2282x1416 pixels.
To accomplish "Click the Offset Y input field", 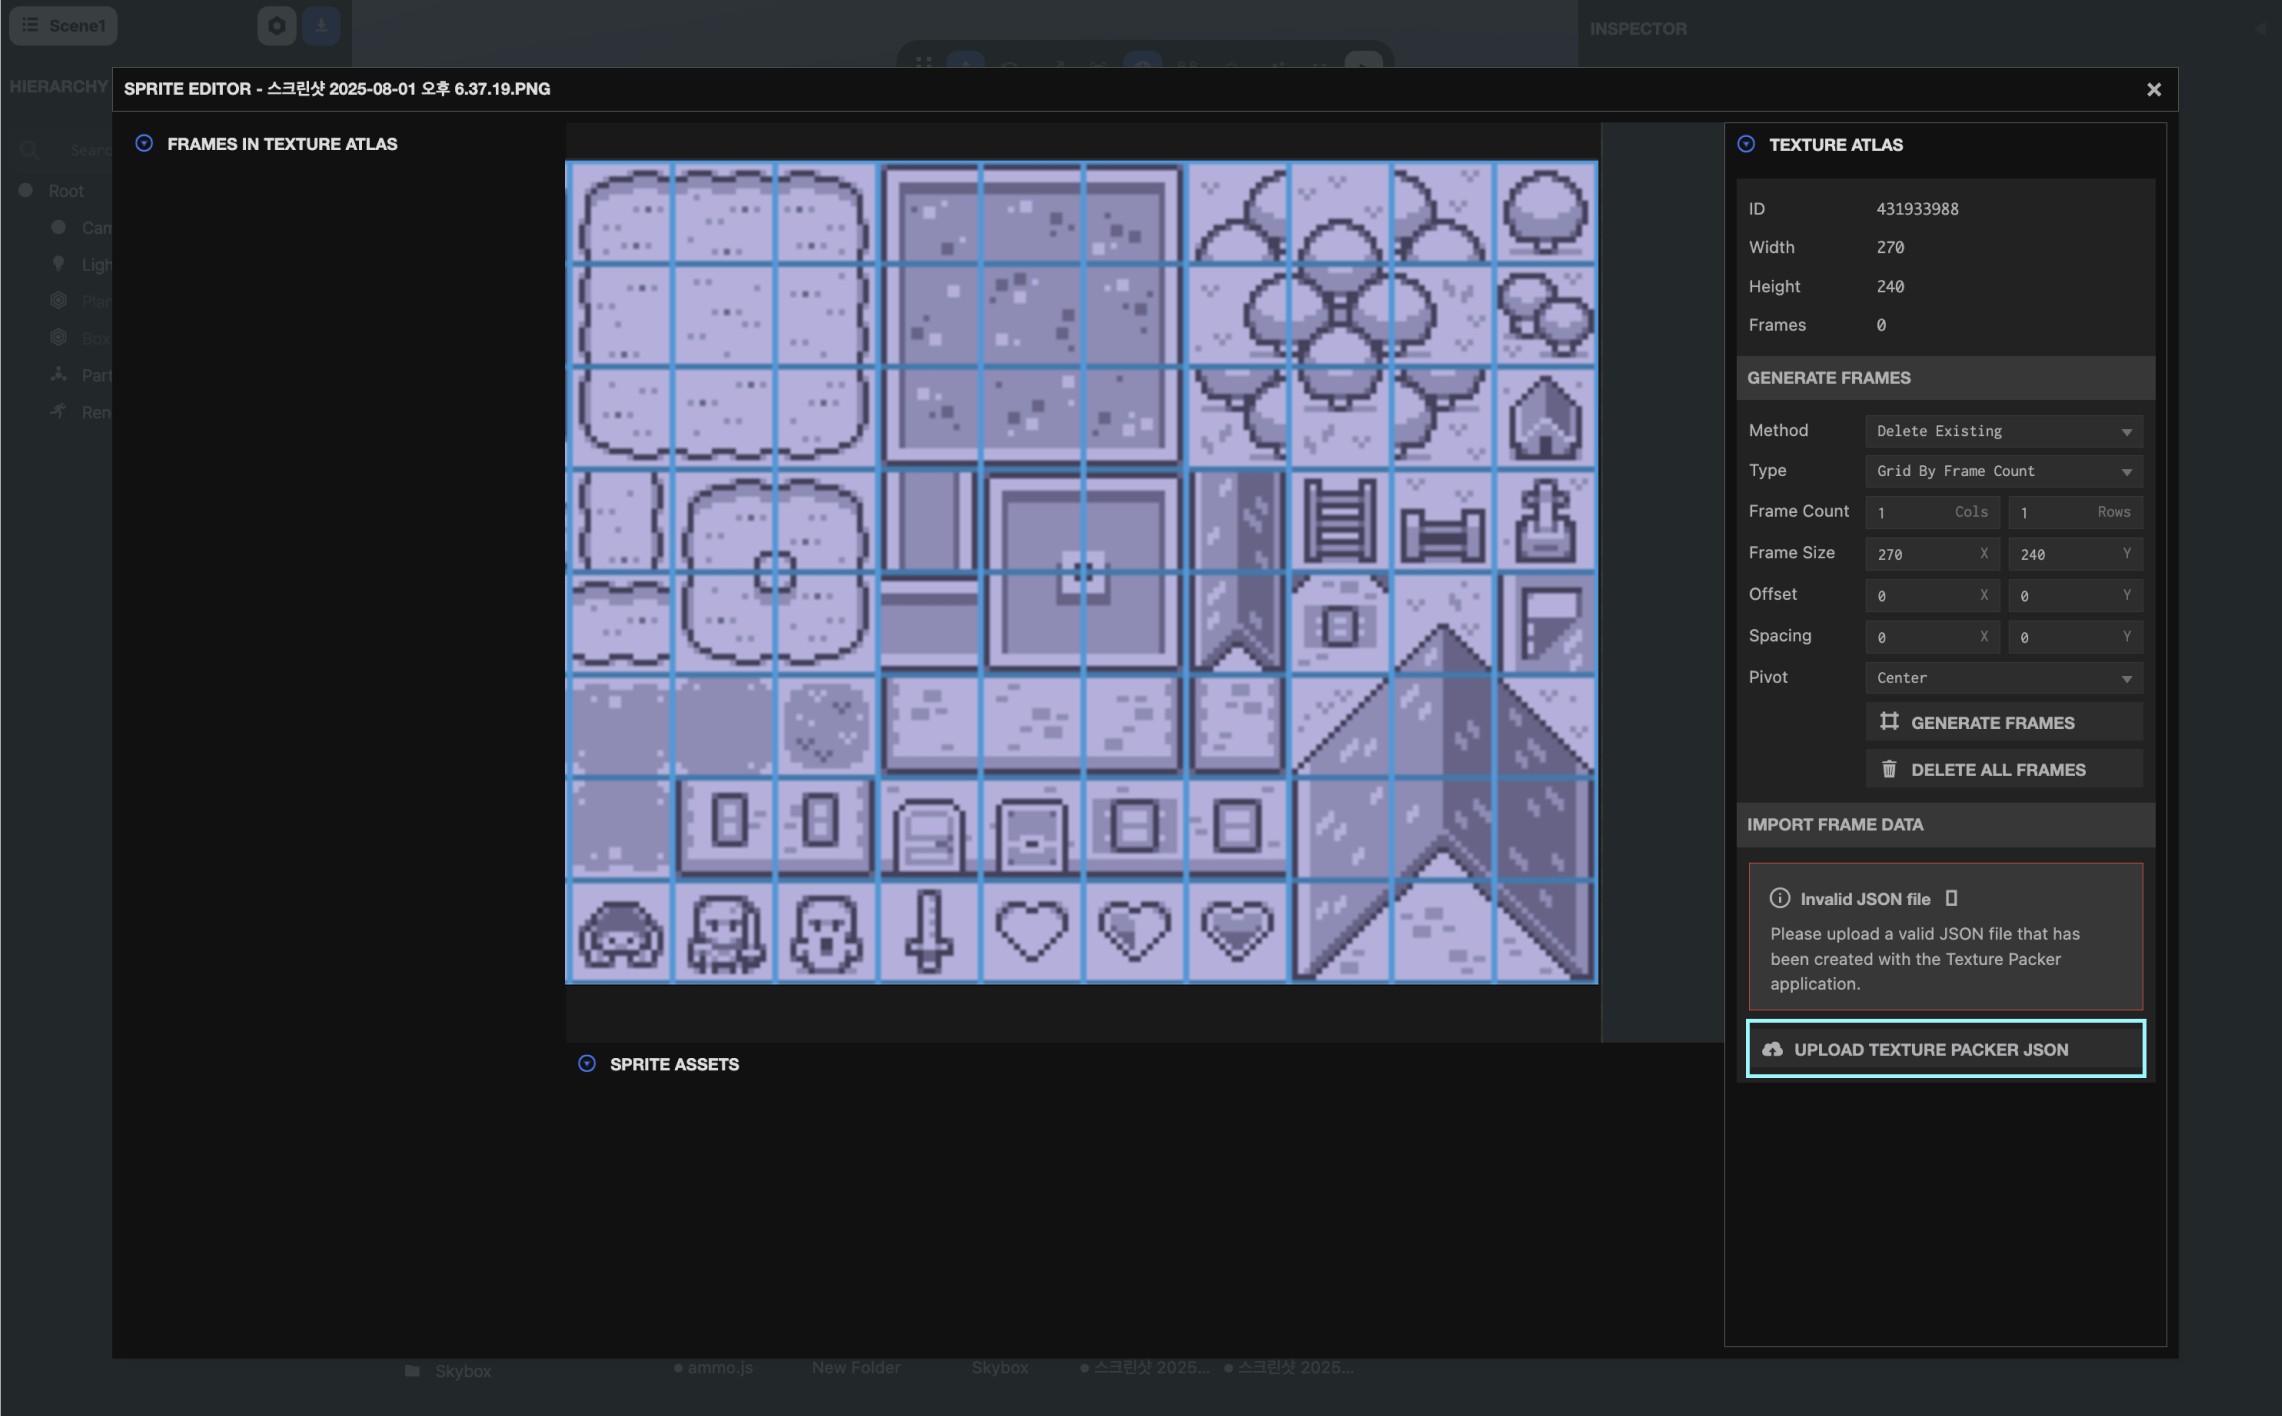I will pos(2072,596).
